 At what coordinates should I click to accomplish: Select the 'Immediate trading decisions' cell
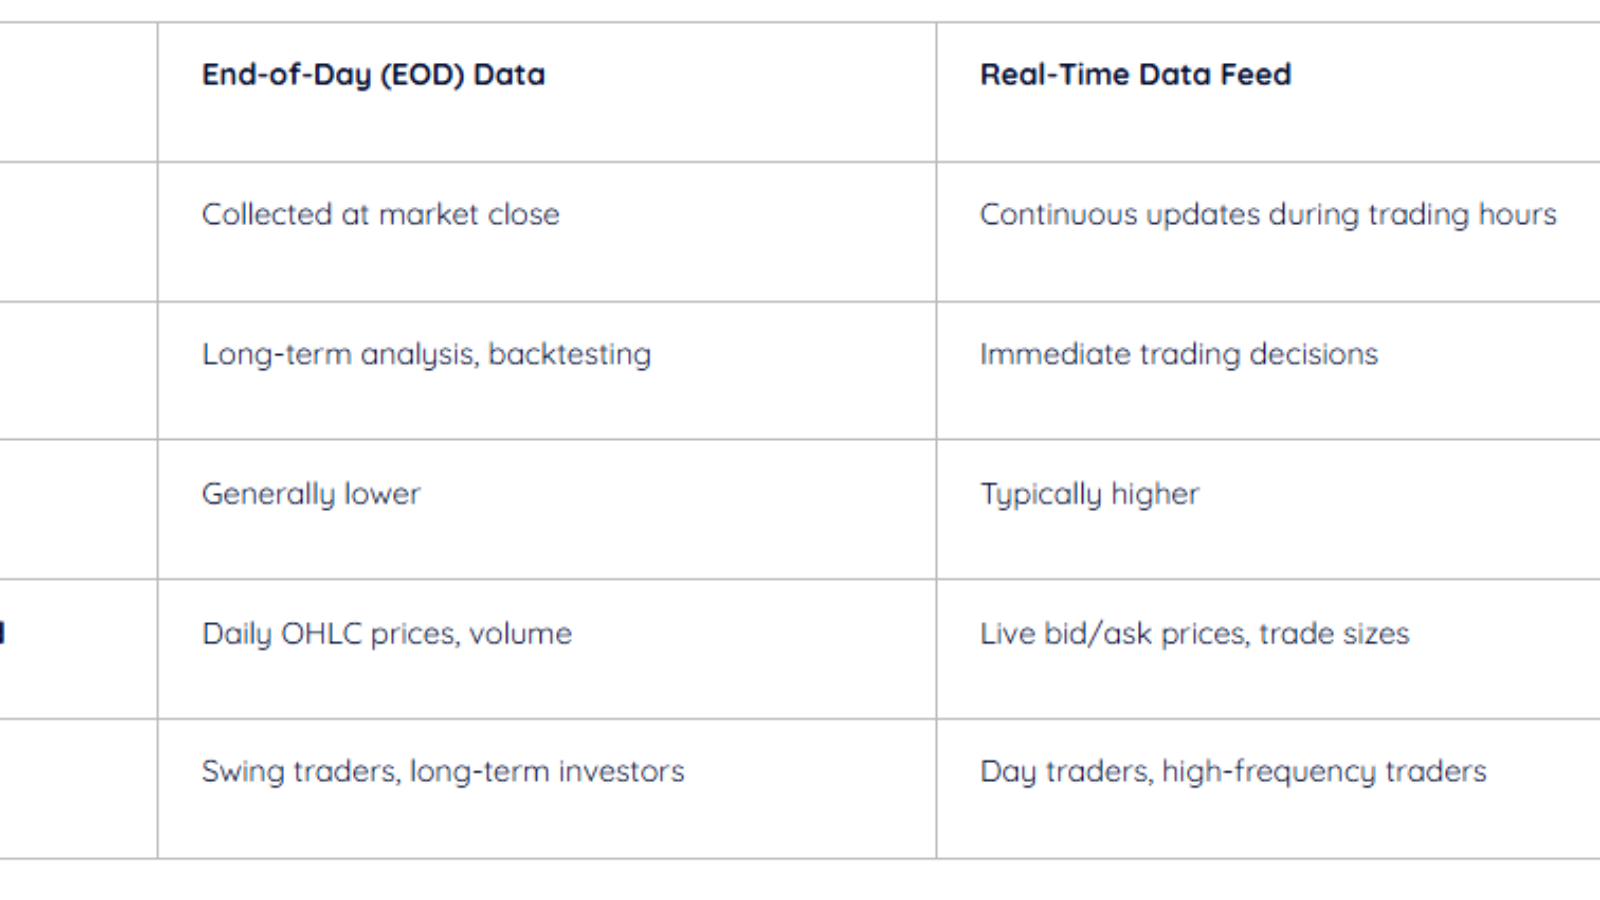1178,354
